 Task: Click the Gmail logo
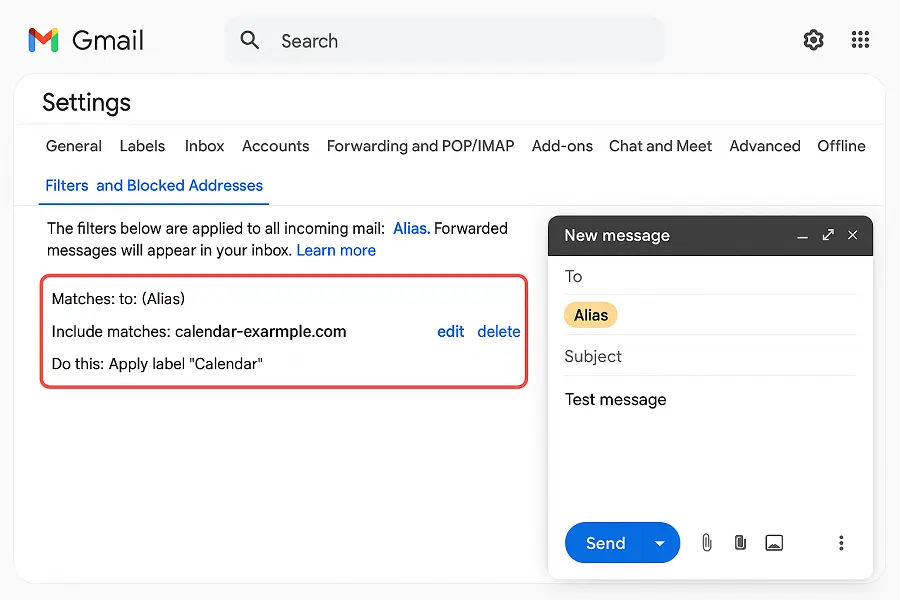86,40
